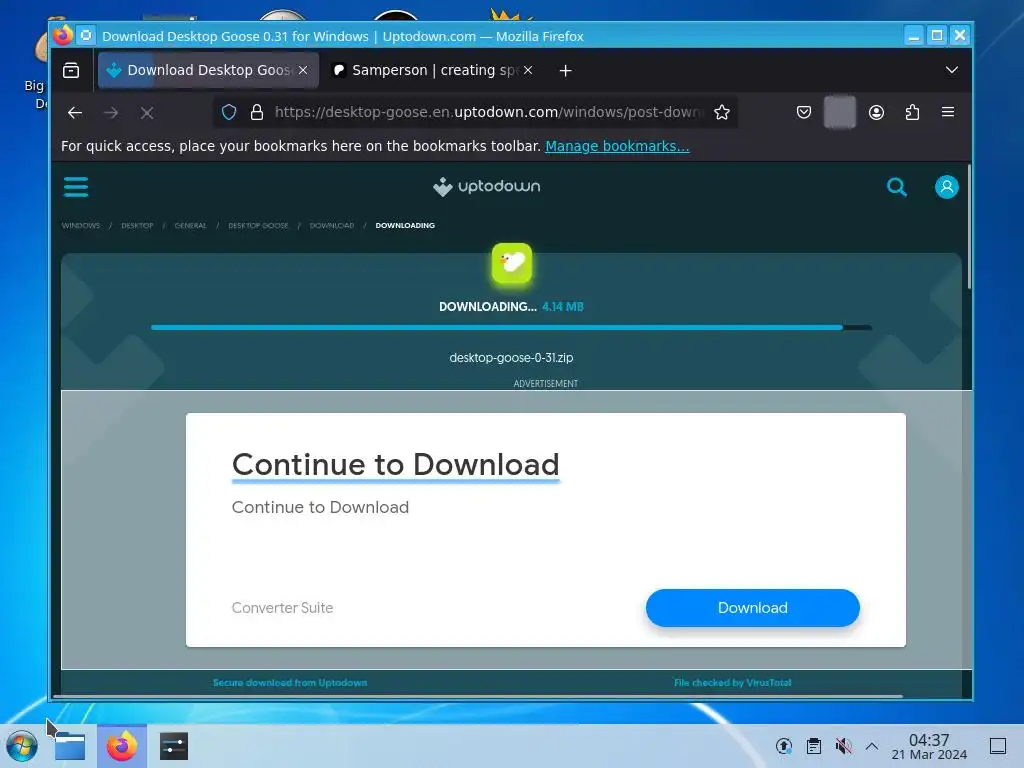1024x768 pixels.
Task: Switch to Download Desktop Goose tab
Action: [208, 71]
